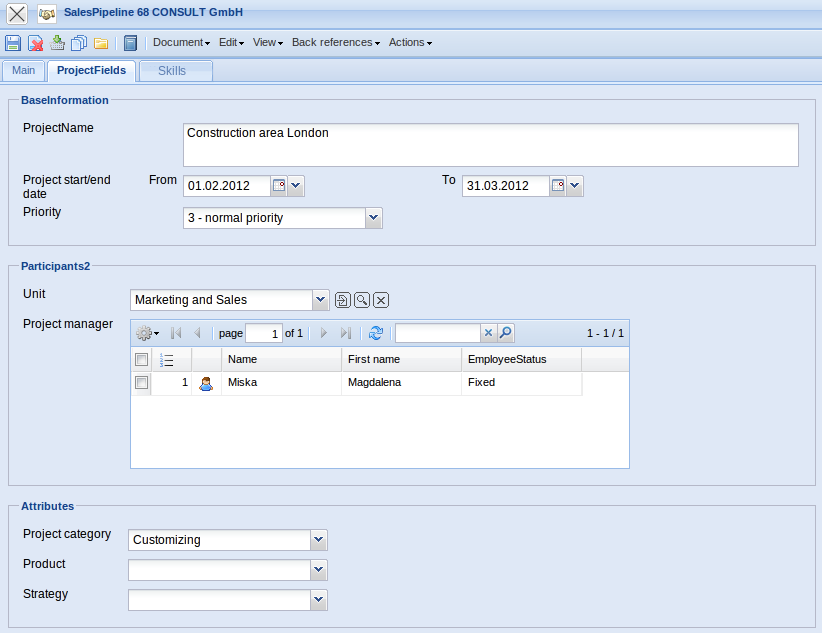
Task: Click the Save disk icon in toolbar
Action: click(x=13, y=43)
